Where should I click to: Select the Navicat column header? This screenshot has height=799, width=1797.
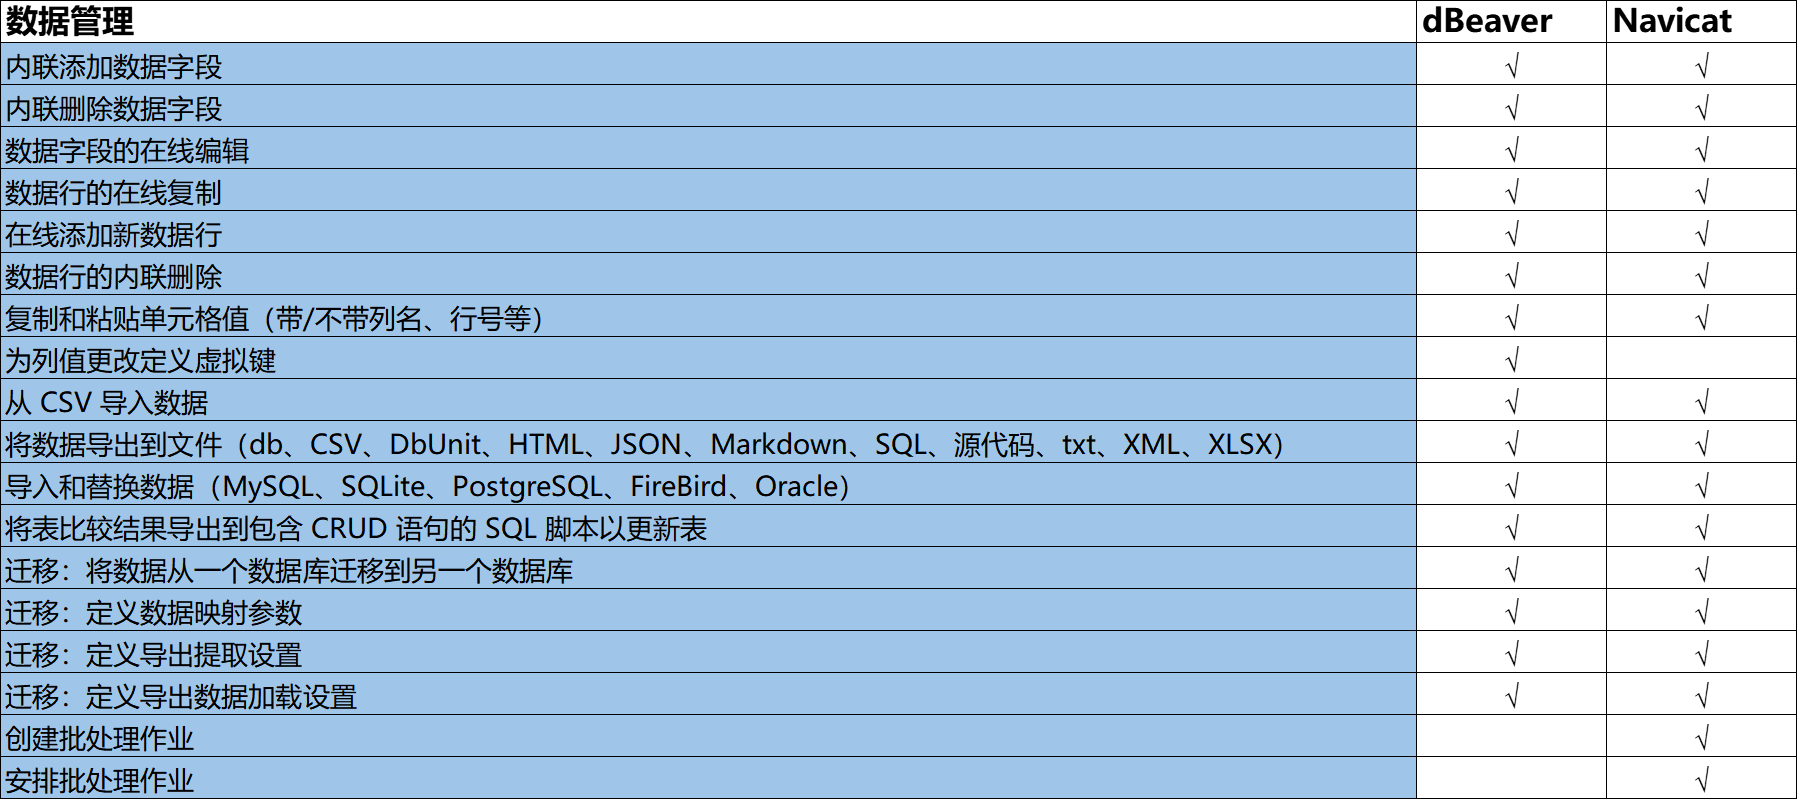[1672, 21]
